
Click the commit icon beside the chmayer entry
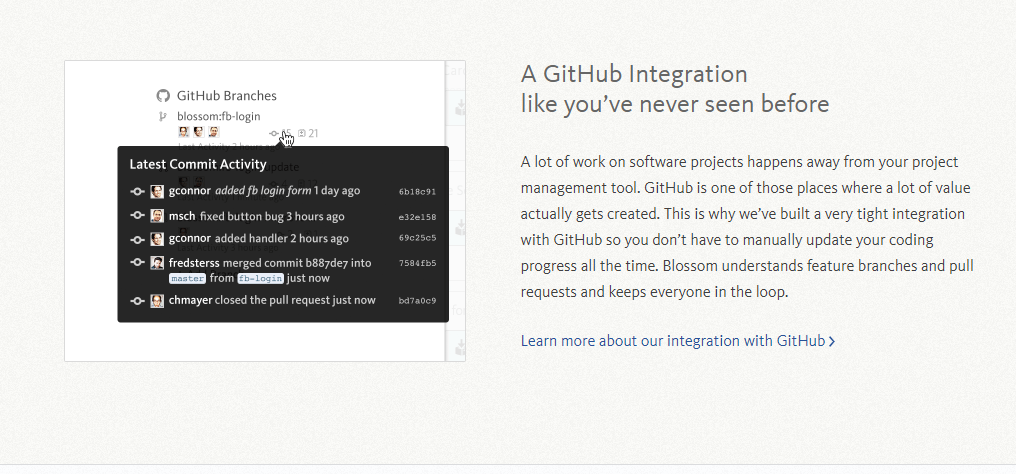coord(137,300)
